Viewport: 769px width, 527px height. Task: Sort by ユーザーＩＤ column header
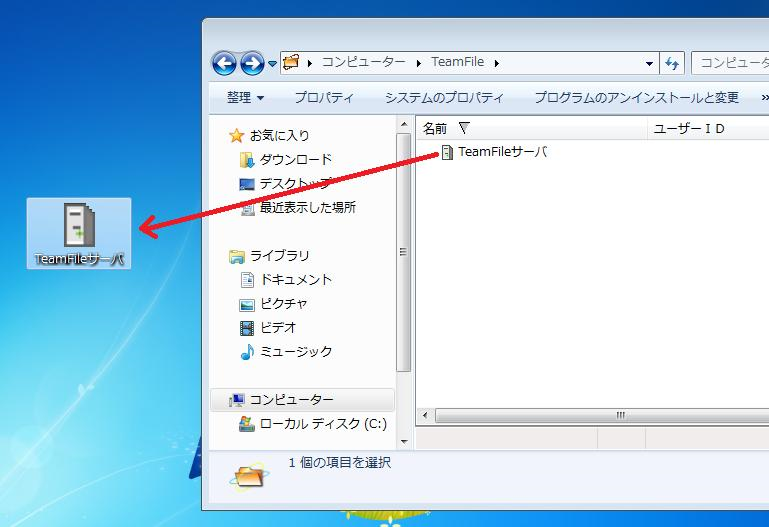click(688, 129)
